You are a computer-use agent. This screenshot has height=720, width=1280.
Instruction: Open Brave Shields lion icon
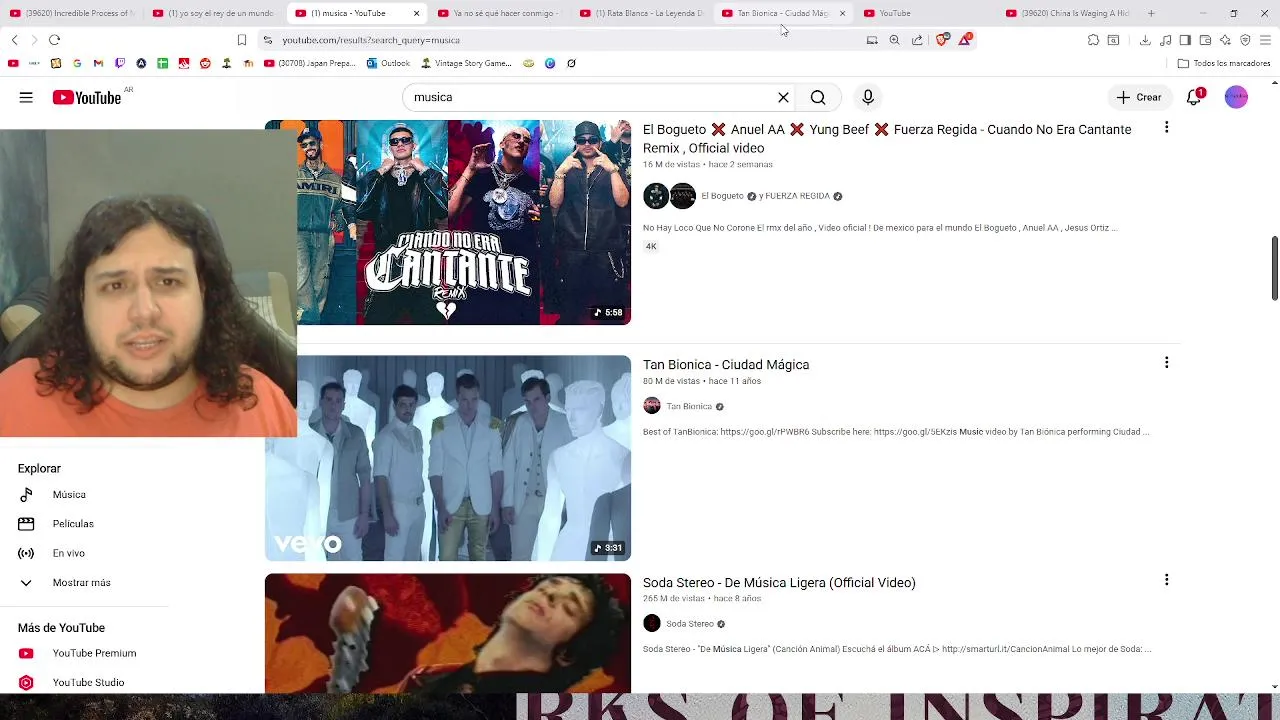pos(942,40)
